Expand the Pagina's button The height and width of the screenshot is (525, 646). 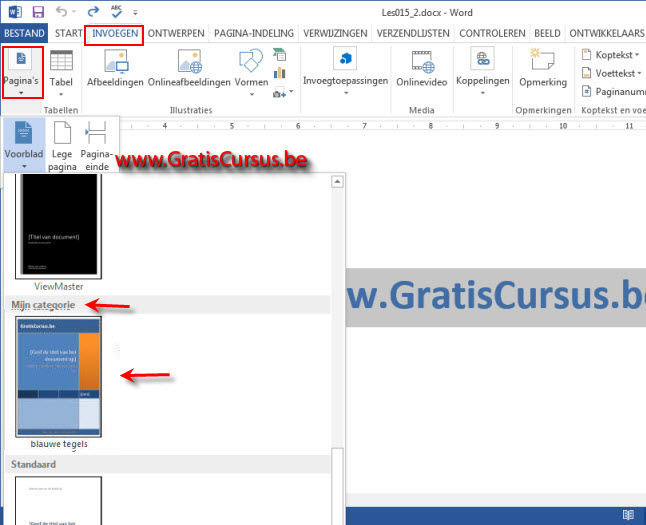[22, 73]
